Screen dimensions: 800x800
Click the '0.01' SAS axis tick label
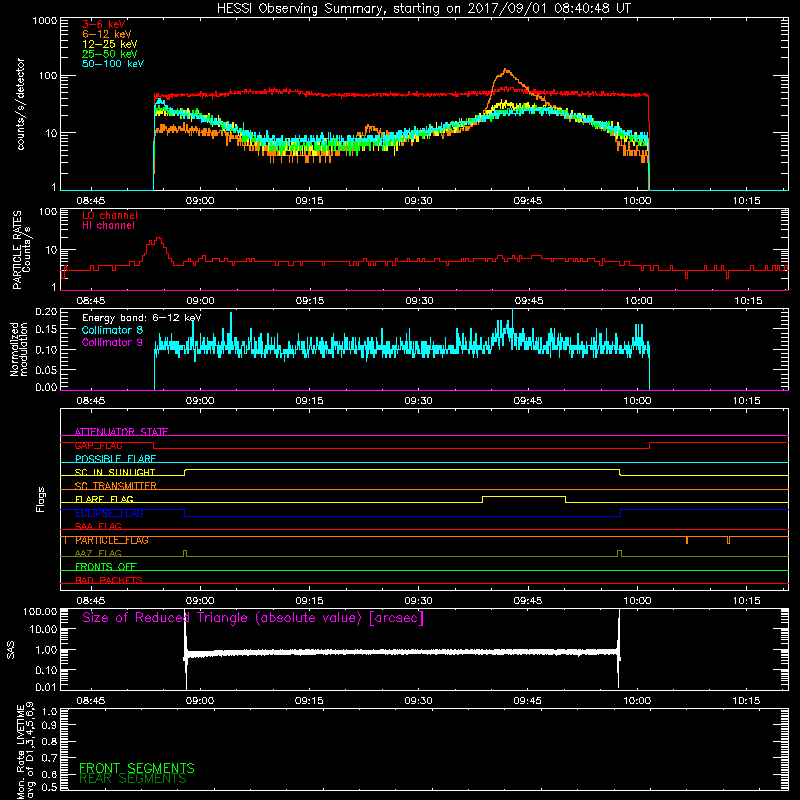tap(46, 687)
